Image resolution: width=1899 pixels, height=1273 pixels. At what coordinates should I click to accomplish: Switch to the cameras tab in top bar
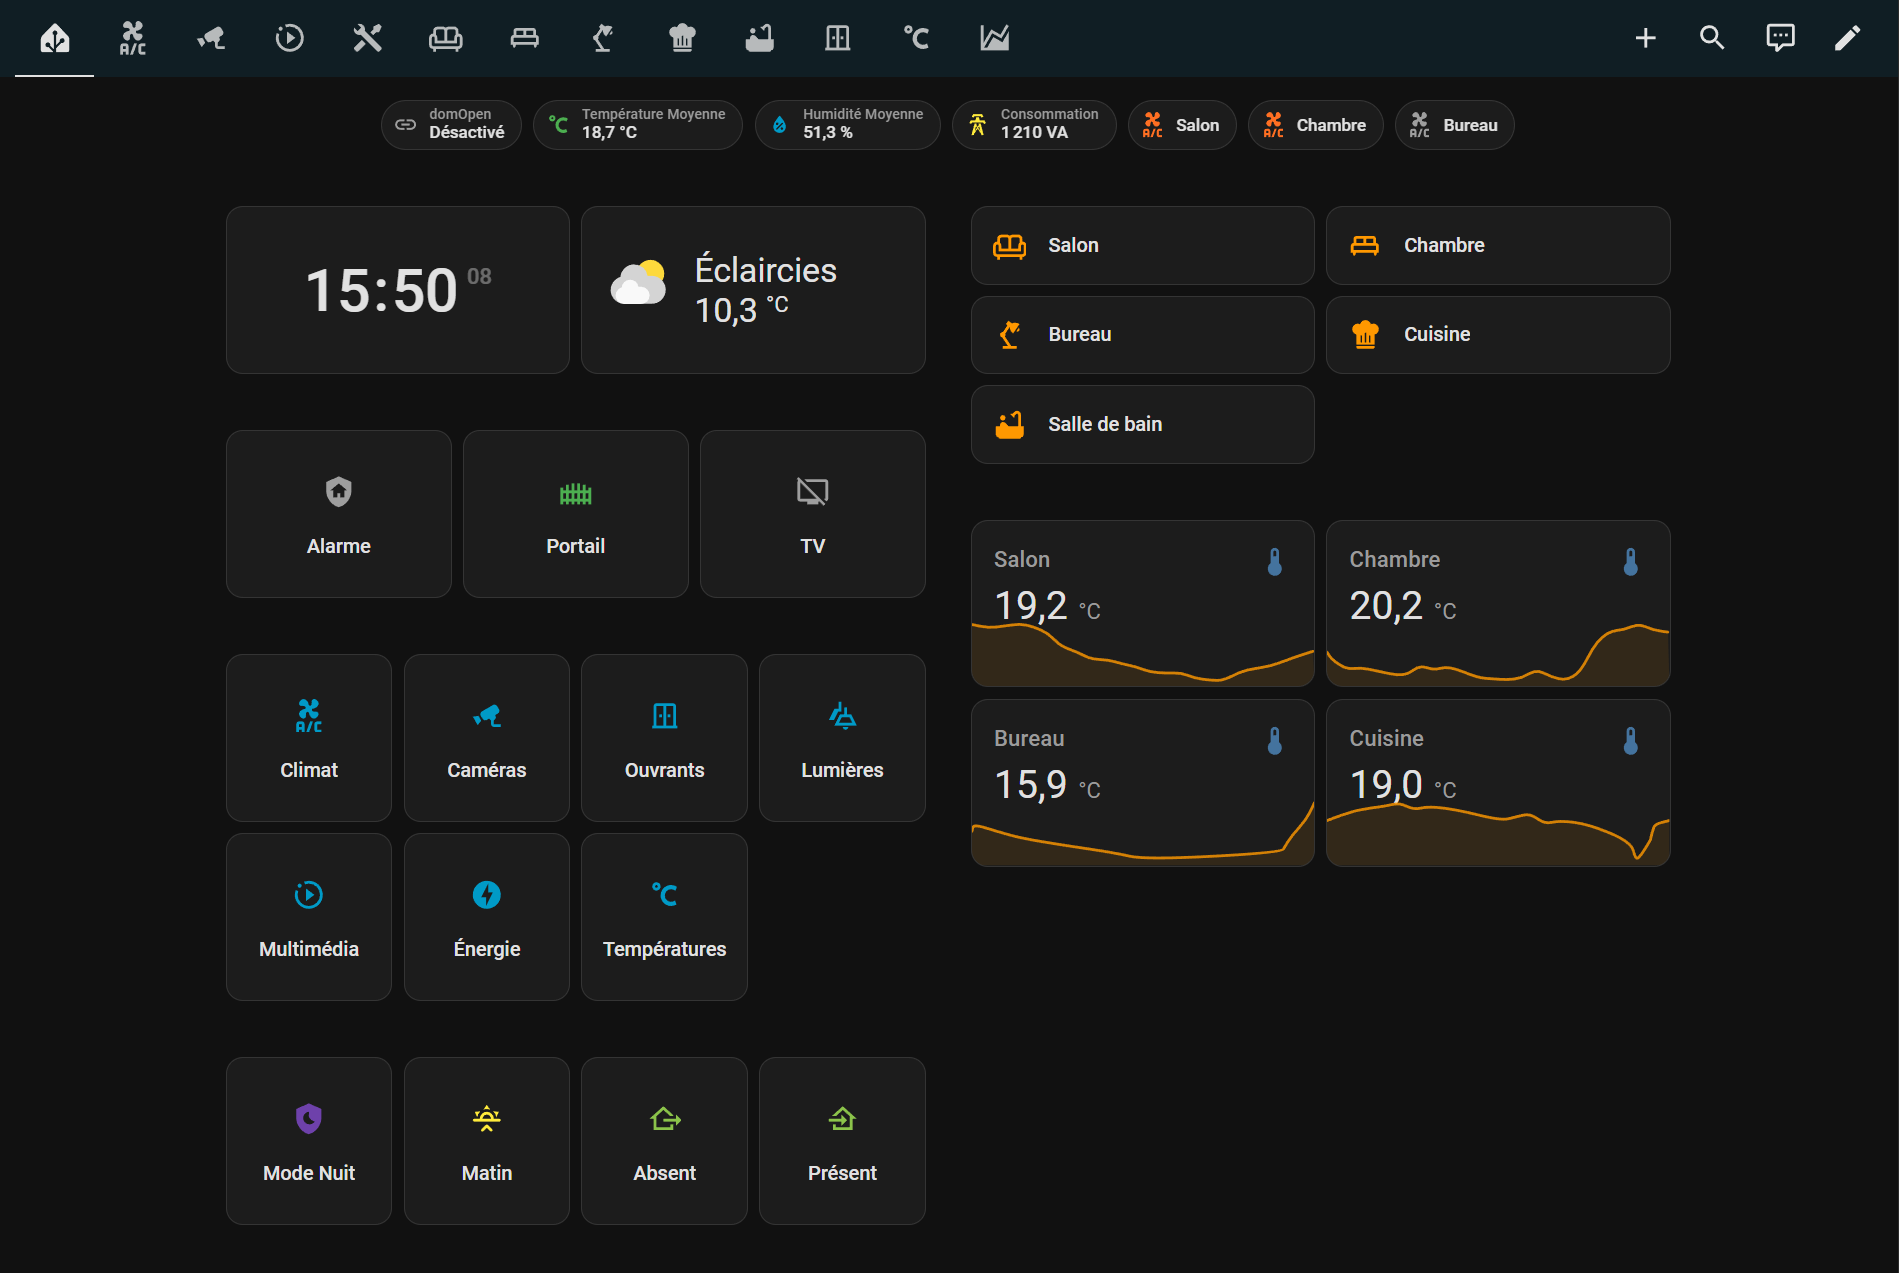pyautogui.click(x=211, y=38)
